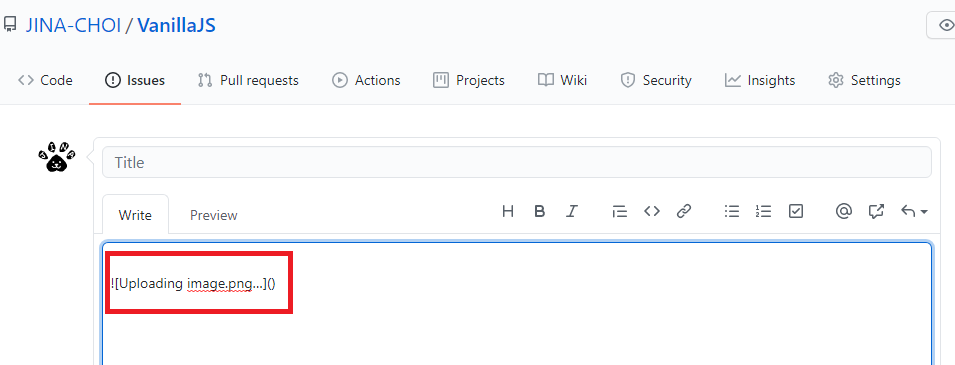The width and height of the screenshot is (955, 365).
Task: Open the VanillaJS repository link
Action: click(x=176, y=26)
